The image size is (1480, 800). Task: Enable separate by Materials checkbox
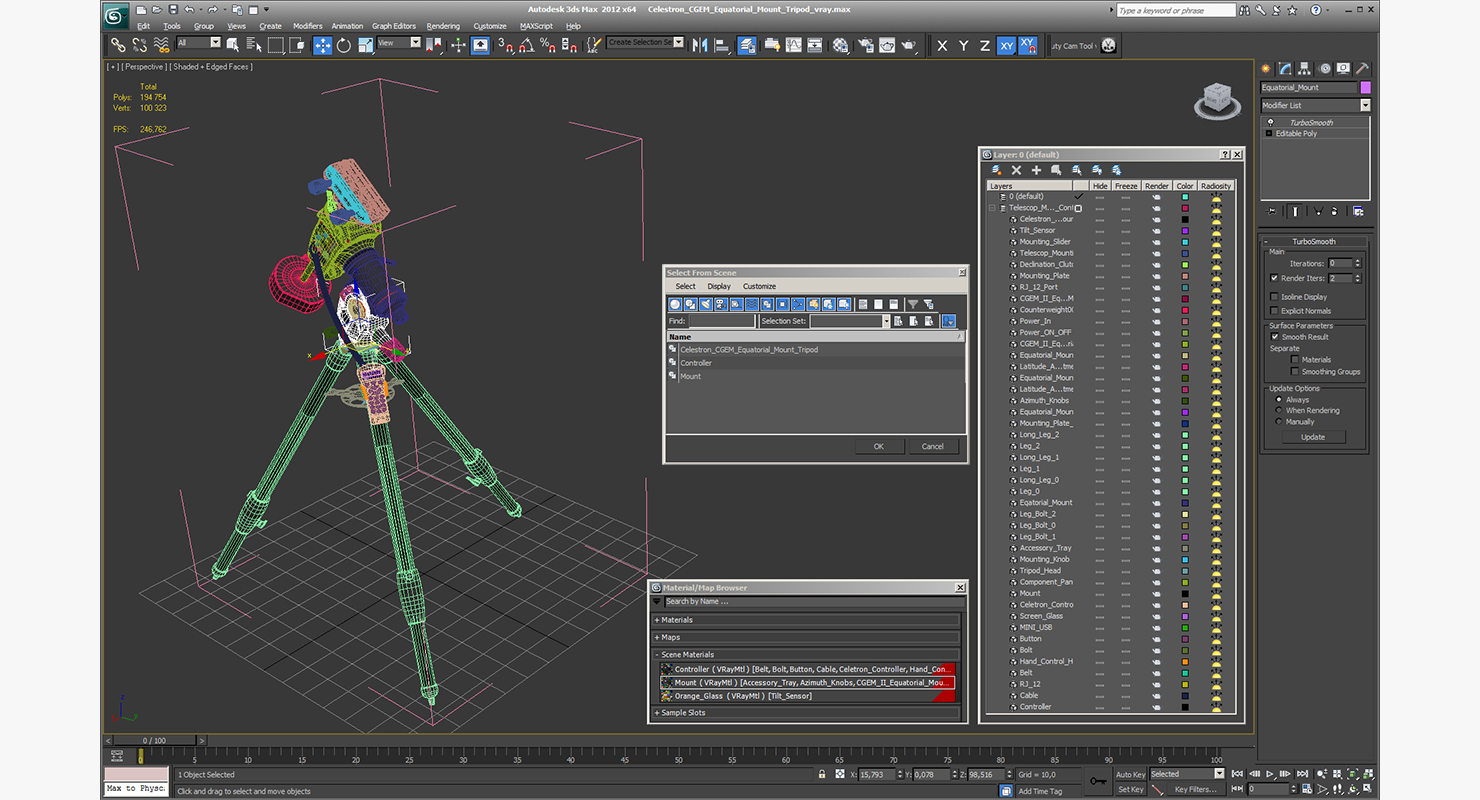click(x=1295, y=360)
